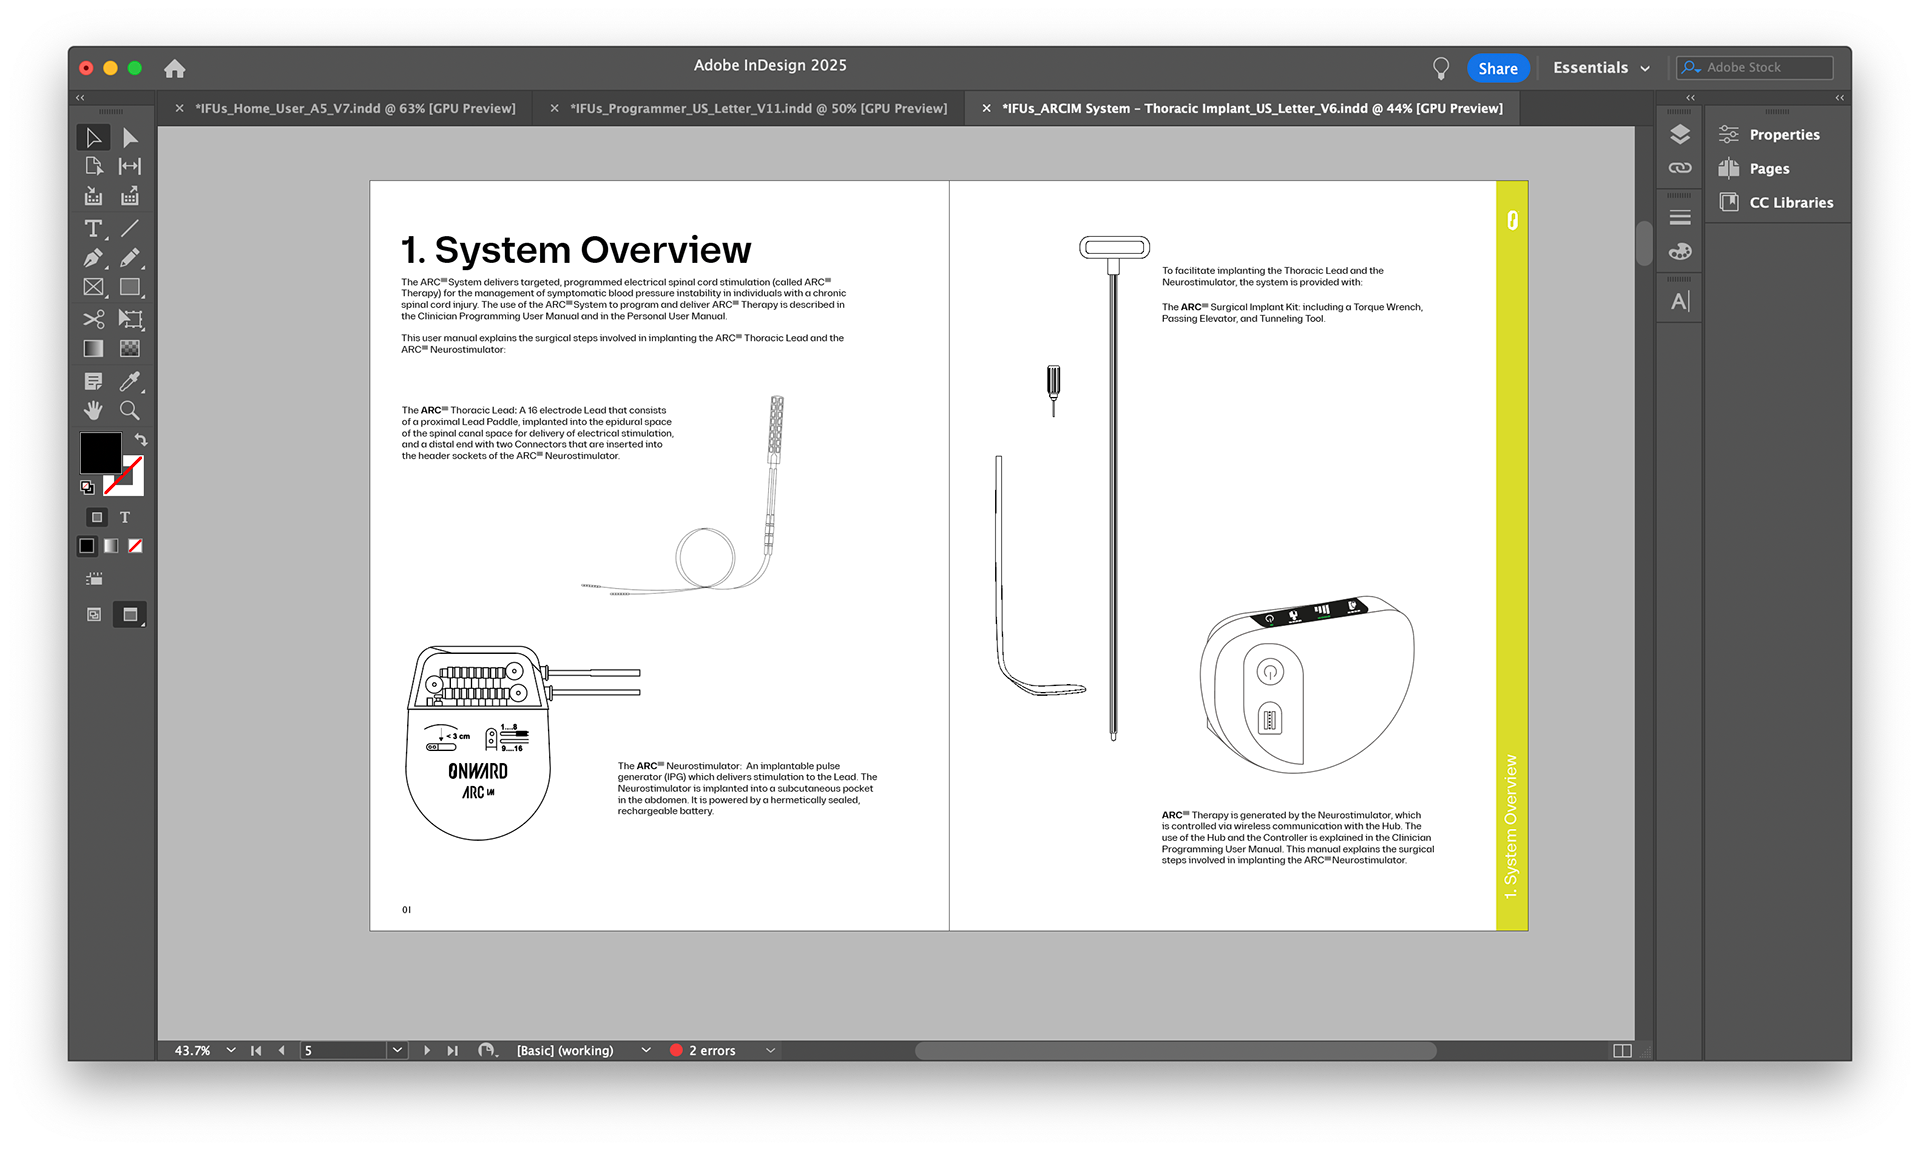Open the Layers panel icon
Screen dimensions: 1920x1151
tap(1680, 134)
